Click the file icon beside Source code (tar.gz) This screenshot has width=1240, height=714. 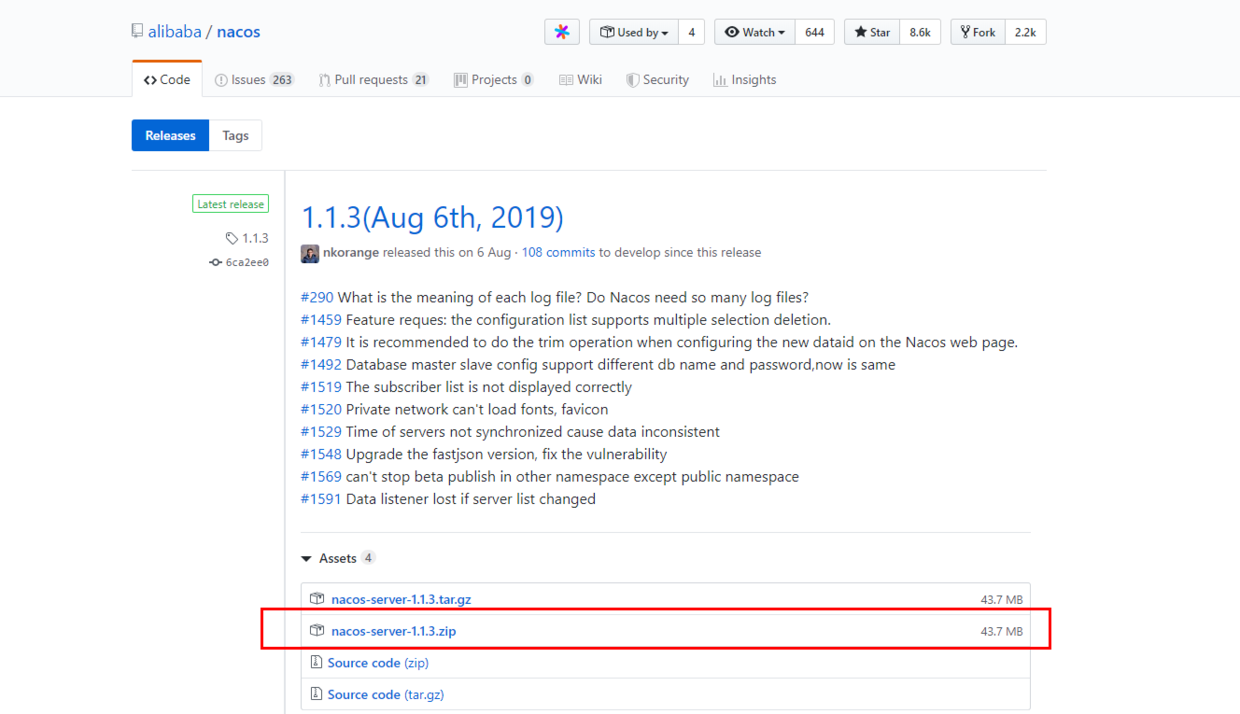316,694
